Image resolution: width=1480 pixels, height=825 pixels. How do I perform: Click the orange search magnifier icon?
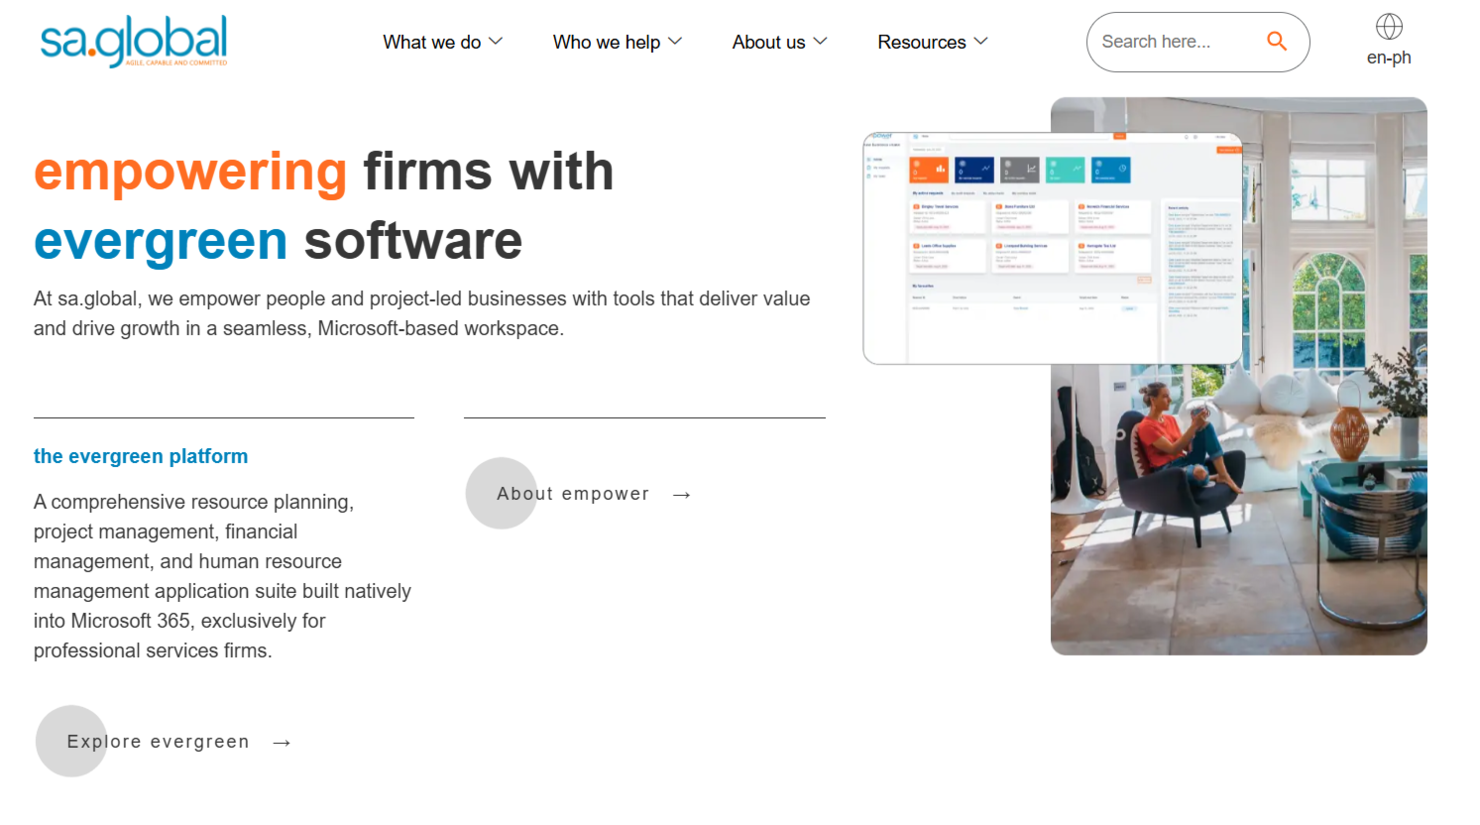(1277, 42)
